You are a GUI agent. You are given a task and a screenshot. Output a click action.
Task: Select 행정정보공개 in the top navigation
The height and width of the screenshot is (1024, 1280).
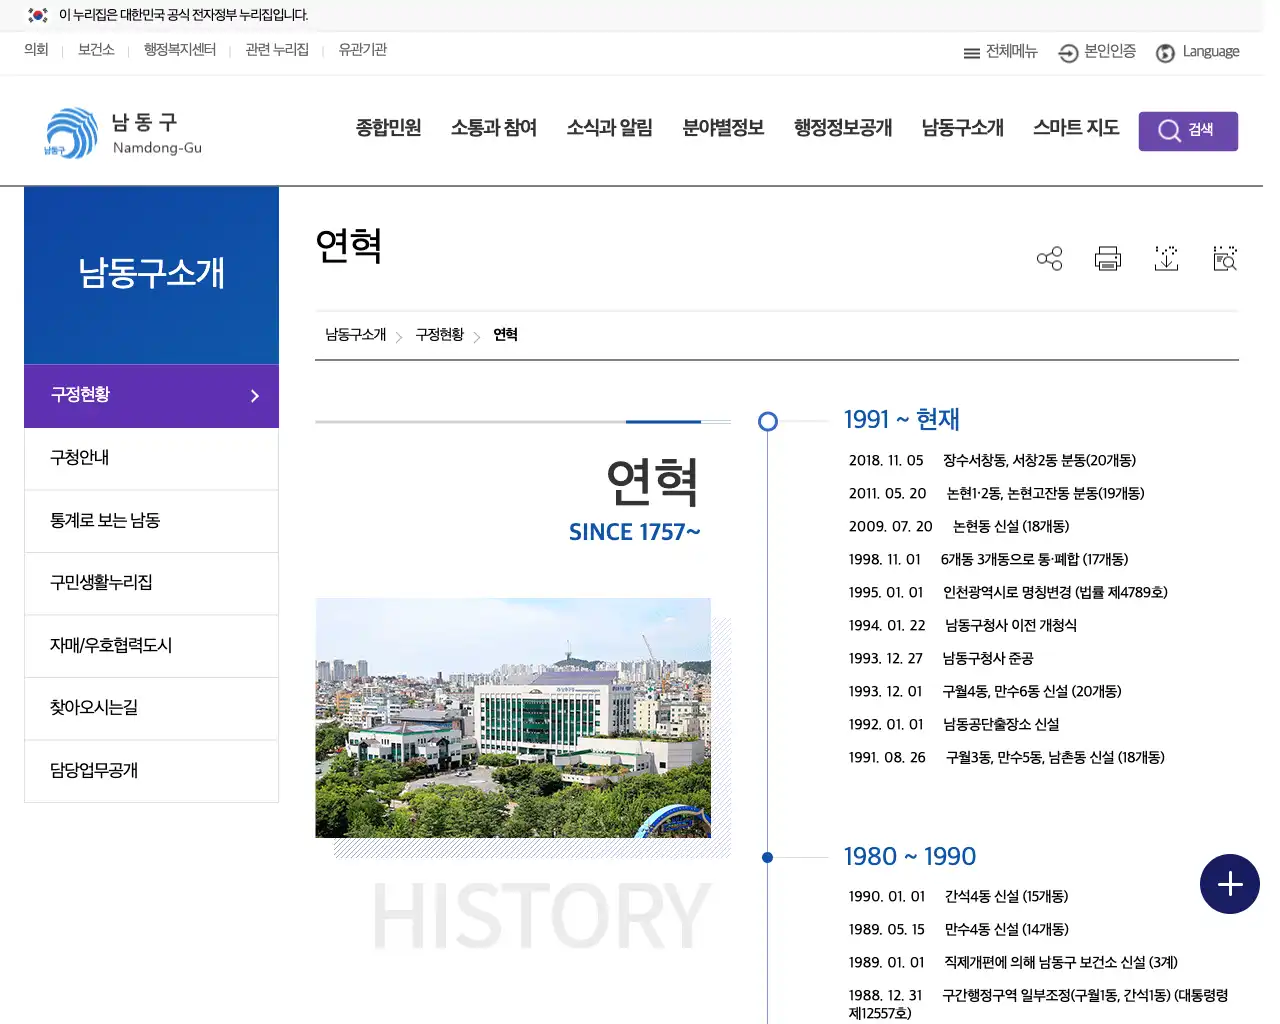click(x=842, y=128)
